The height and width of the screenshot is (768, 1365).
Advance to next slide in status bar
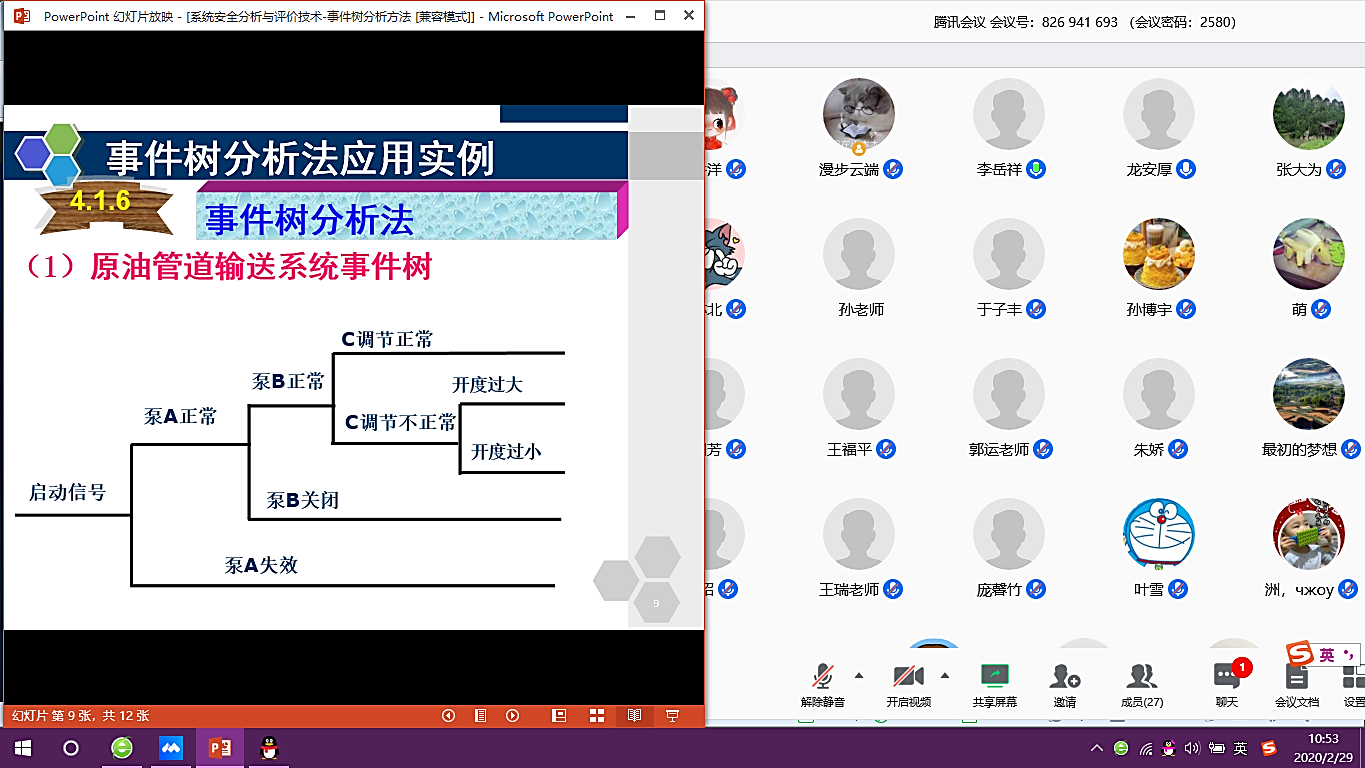pos(512,716)
